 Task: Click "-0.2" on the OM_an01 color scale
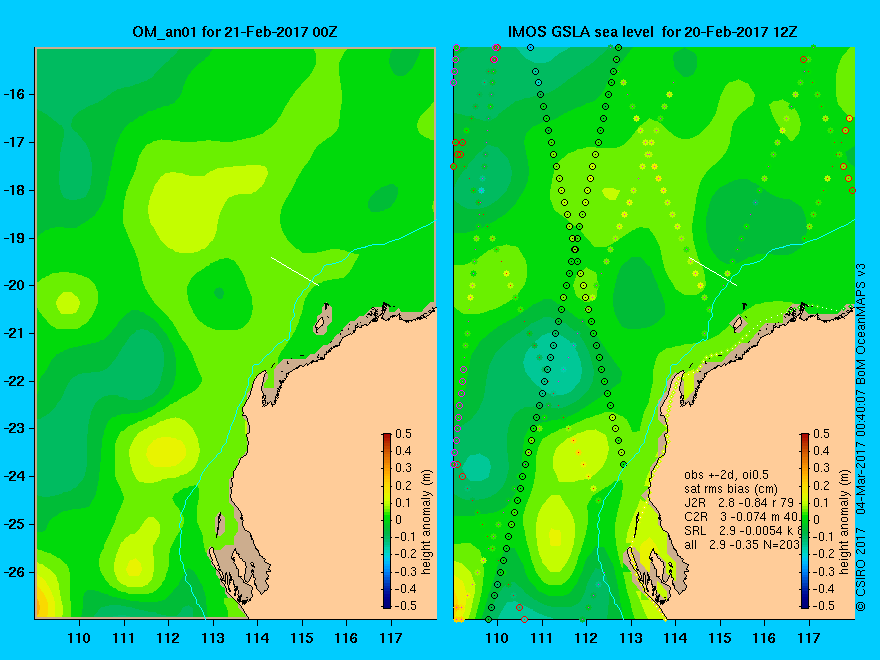click(406, 554)
